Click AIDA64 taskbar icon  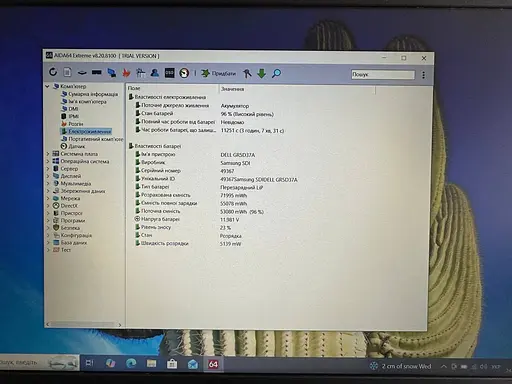click(213, 364)
